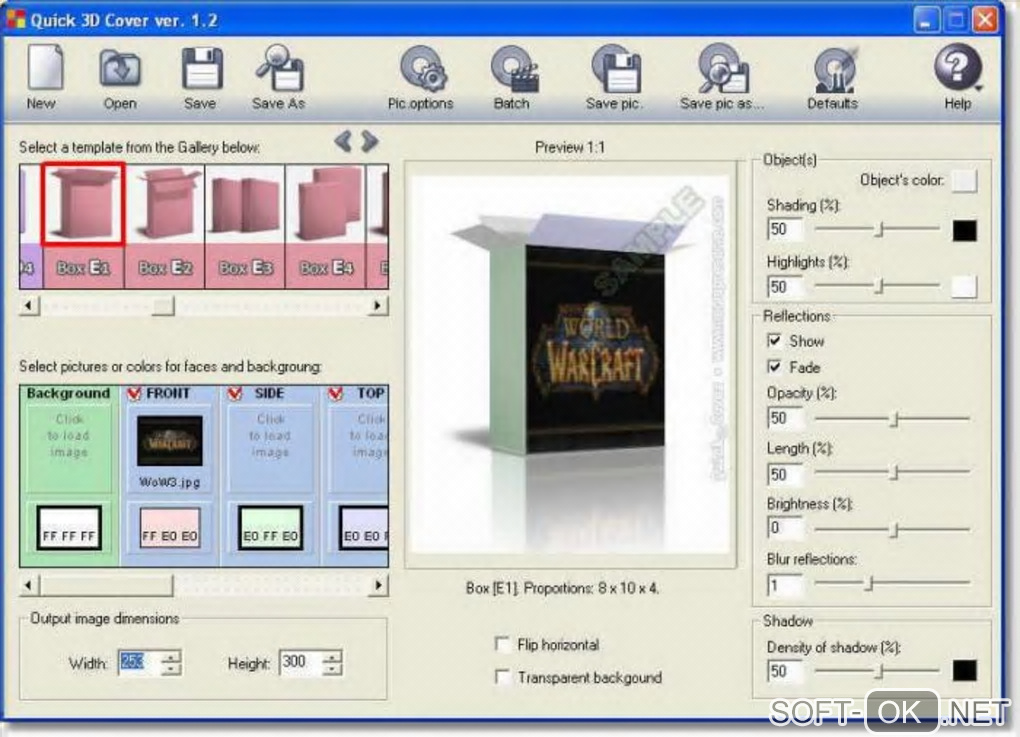Click the Shading value field
Screen dimensions: 1020x737
pyautogui.click(x=785, y=229)
